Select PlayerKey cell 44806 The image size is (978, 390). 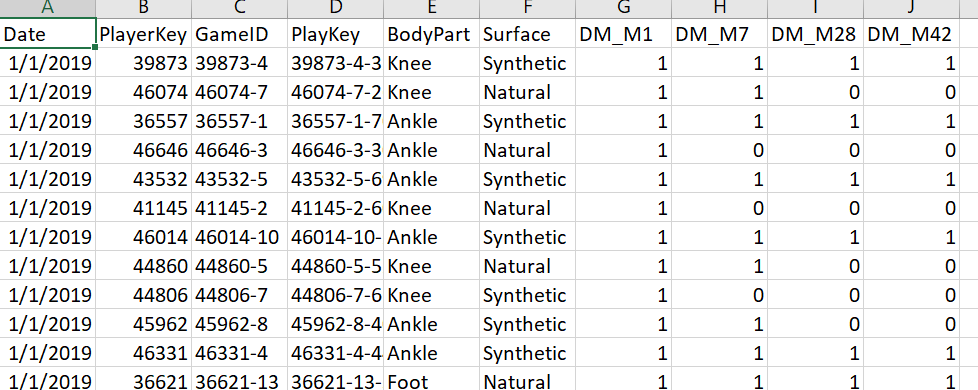[x=144, y=295]
